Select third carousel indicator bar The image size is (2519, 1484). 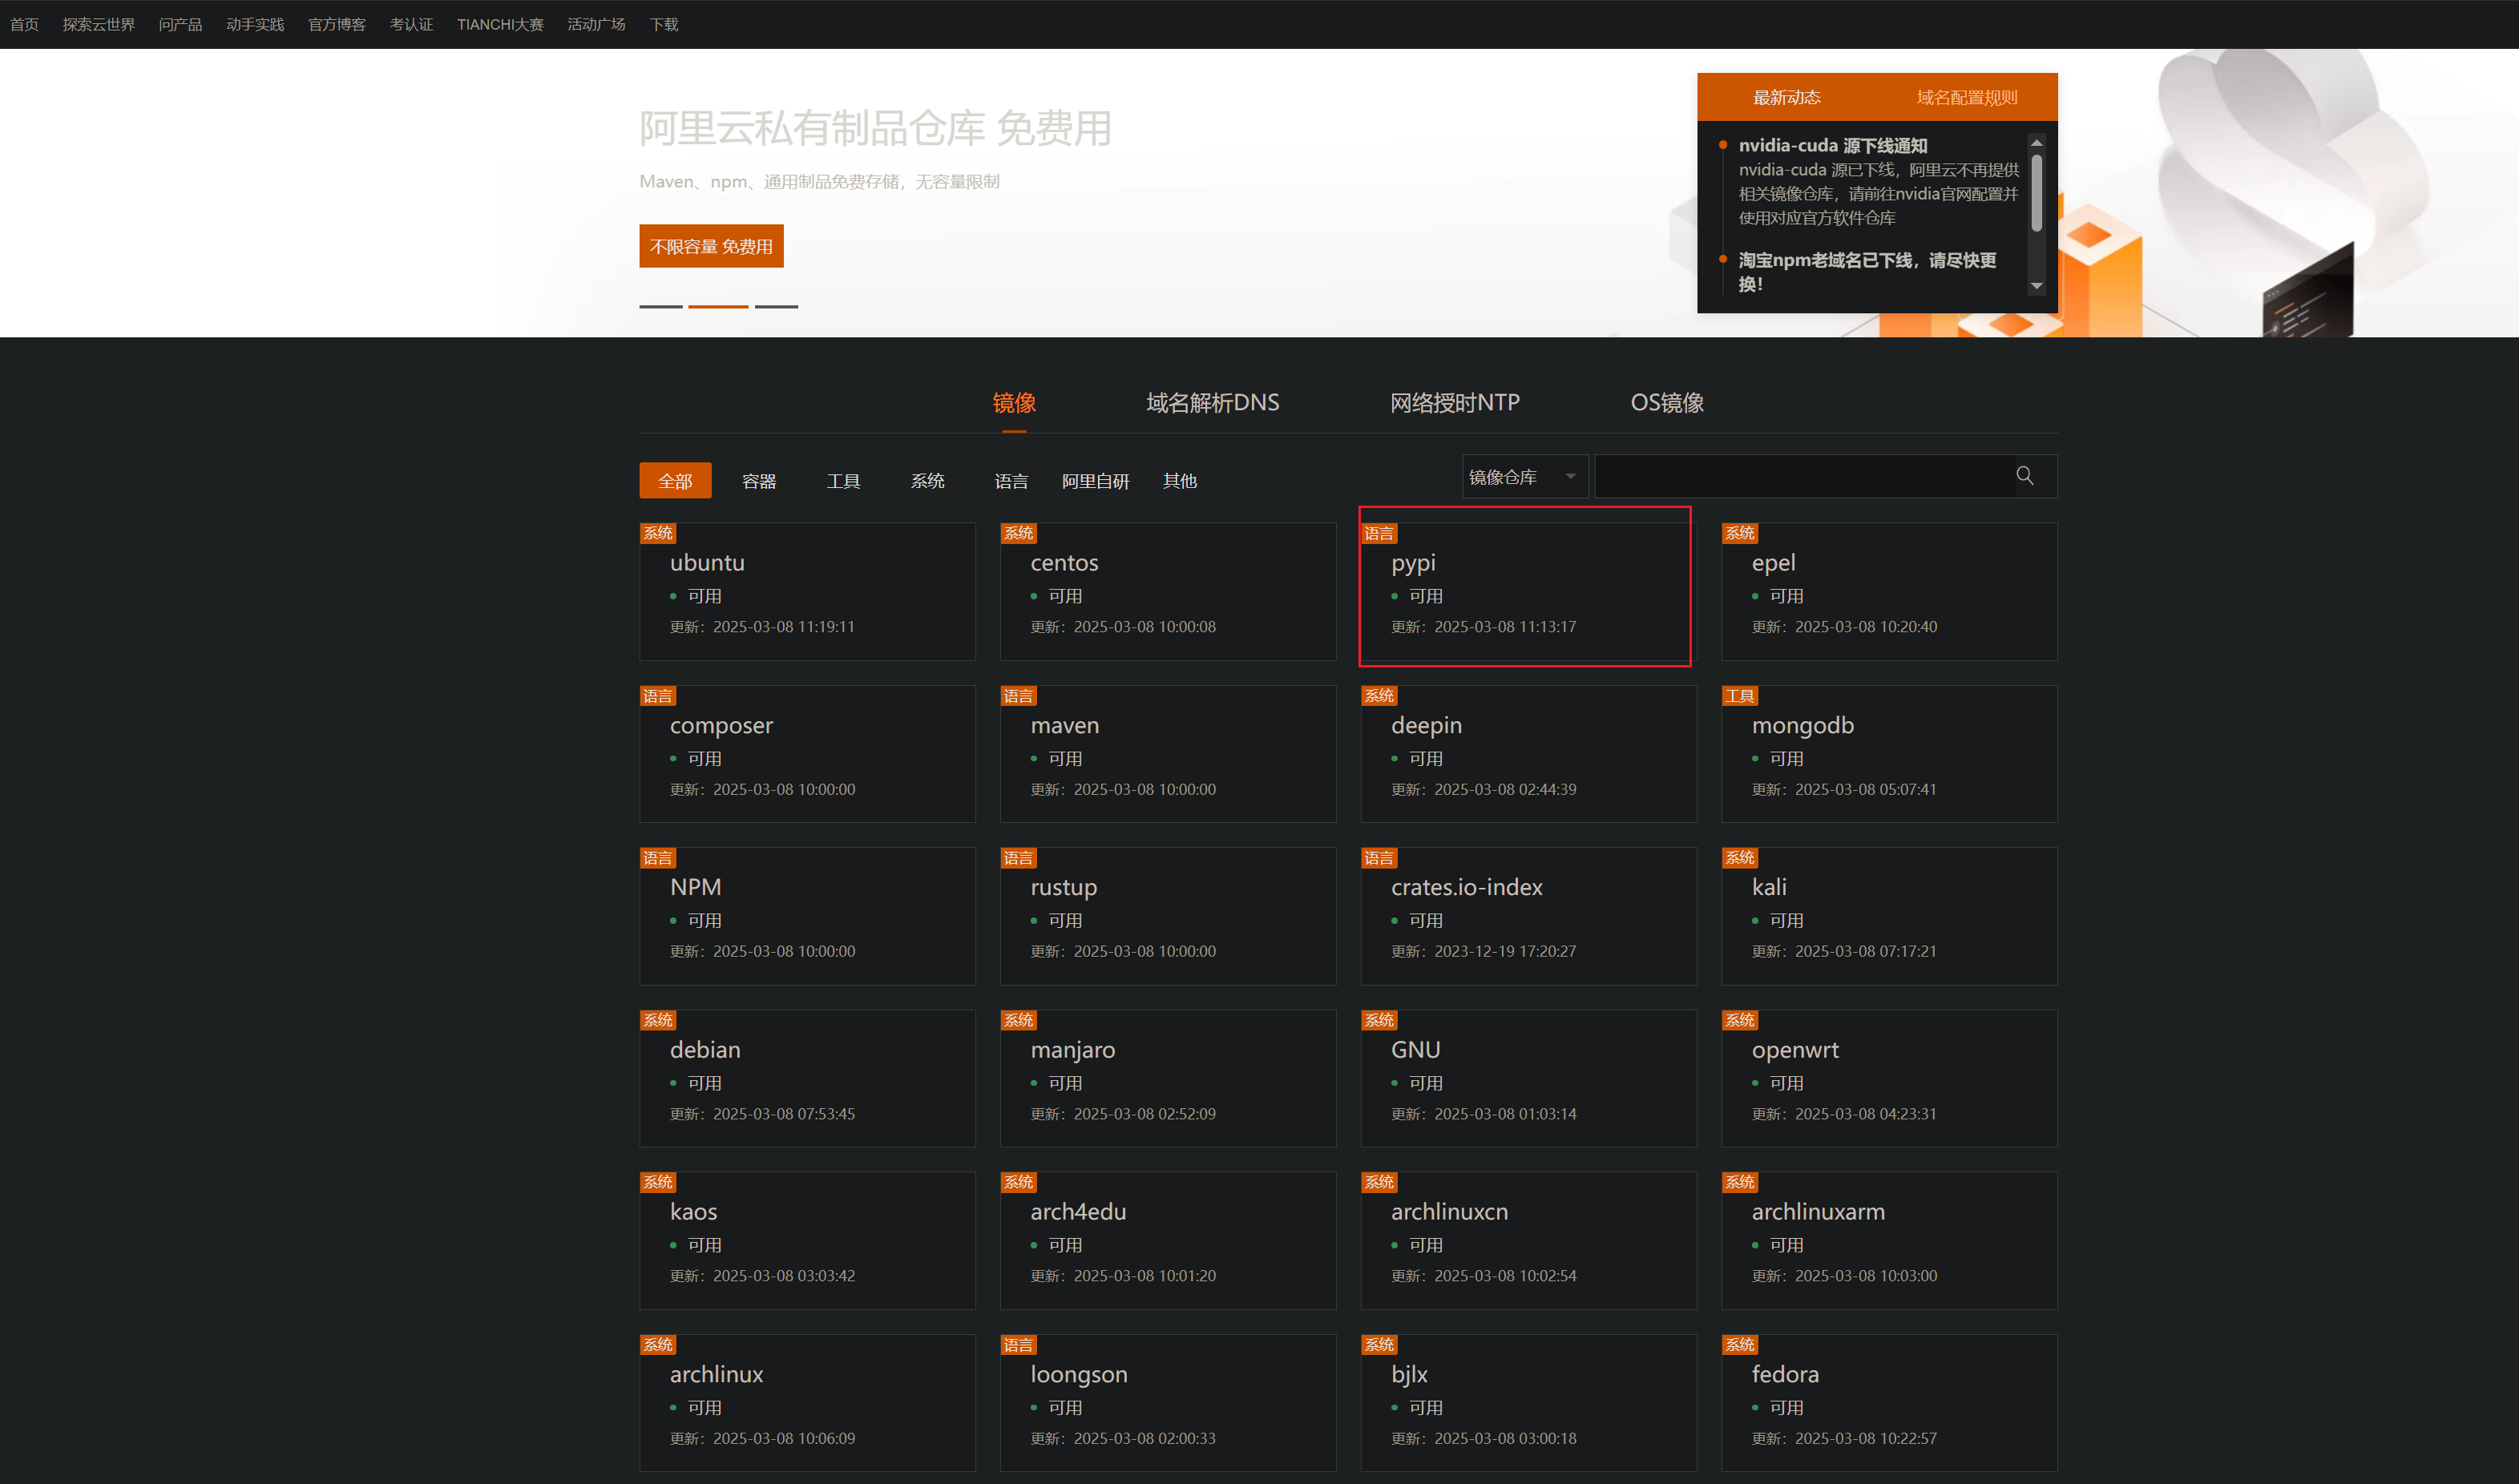tap(775, 306)
